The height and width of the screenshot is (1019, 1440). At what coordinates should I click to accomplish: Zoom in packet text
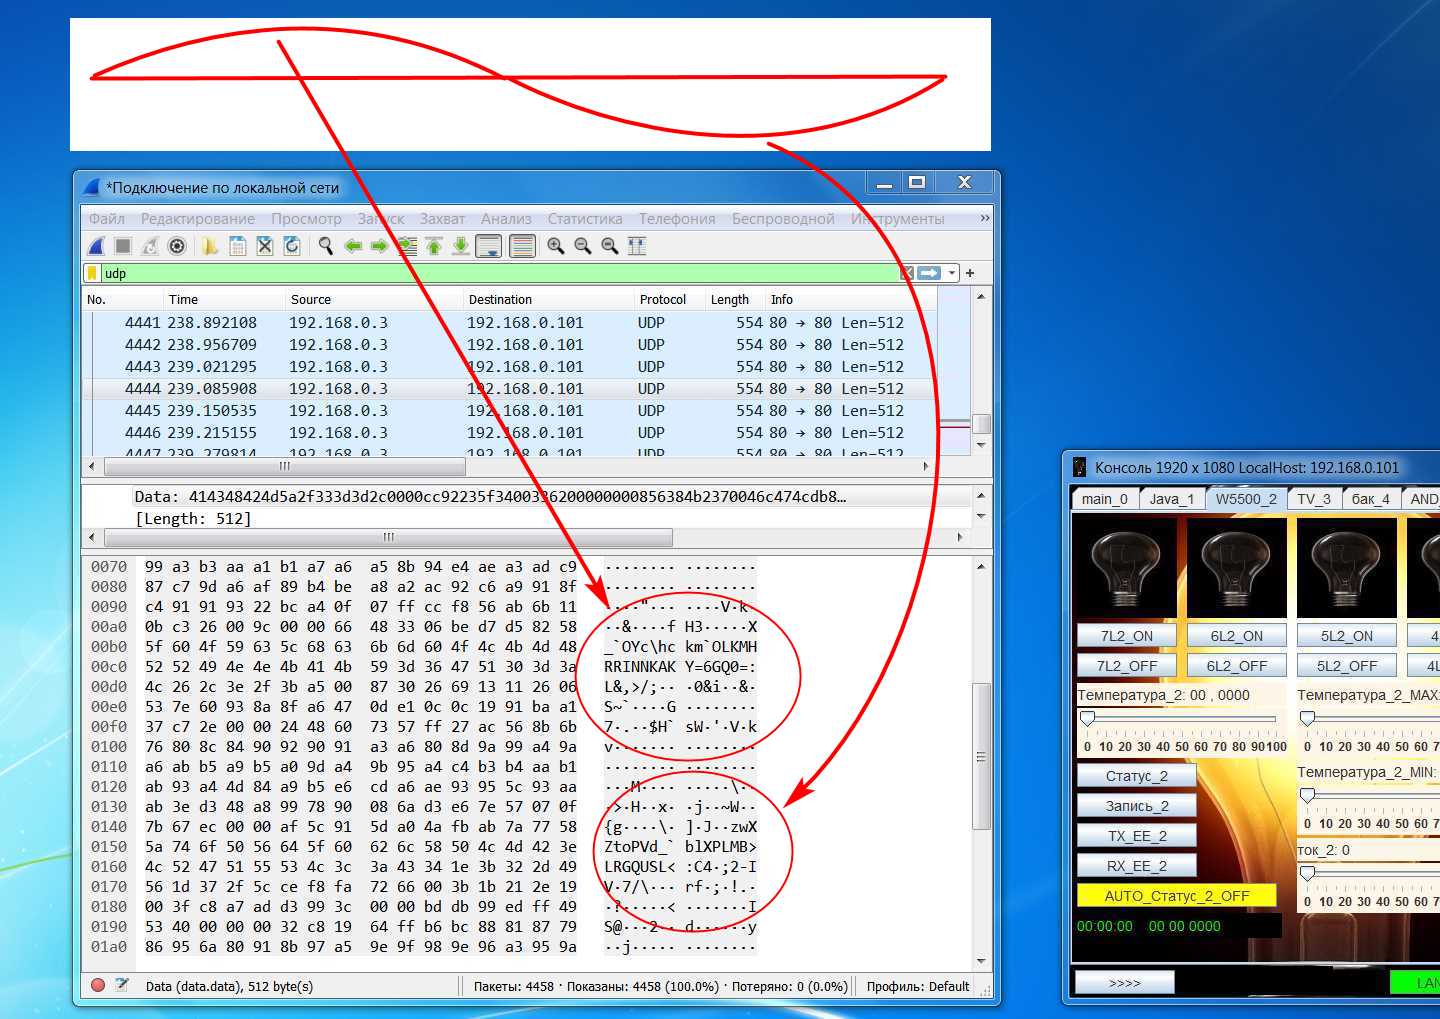click(556, 245)
